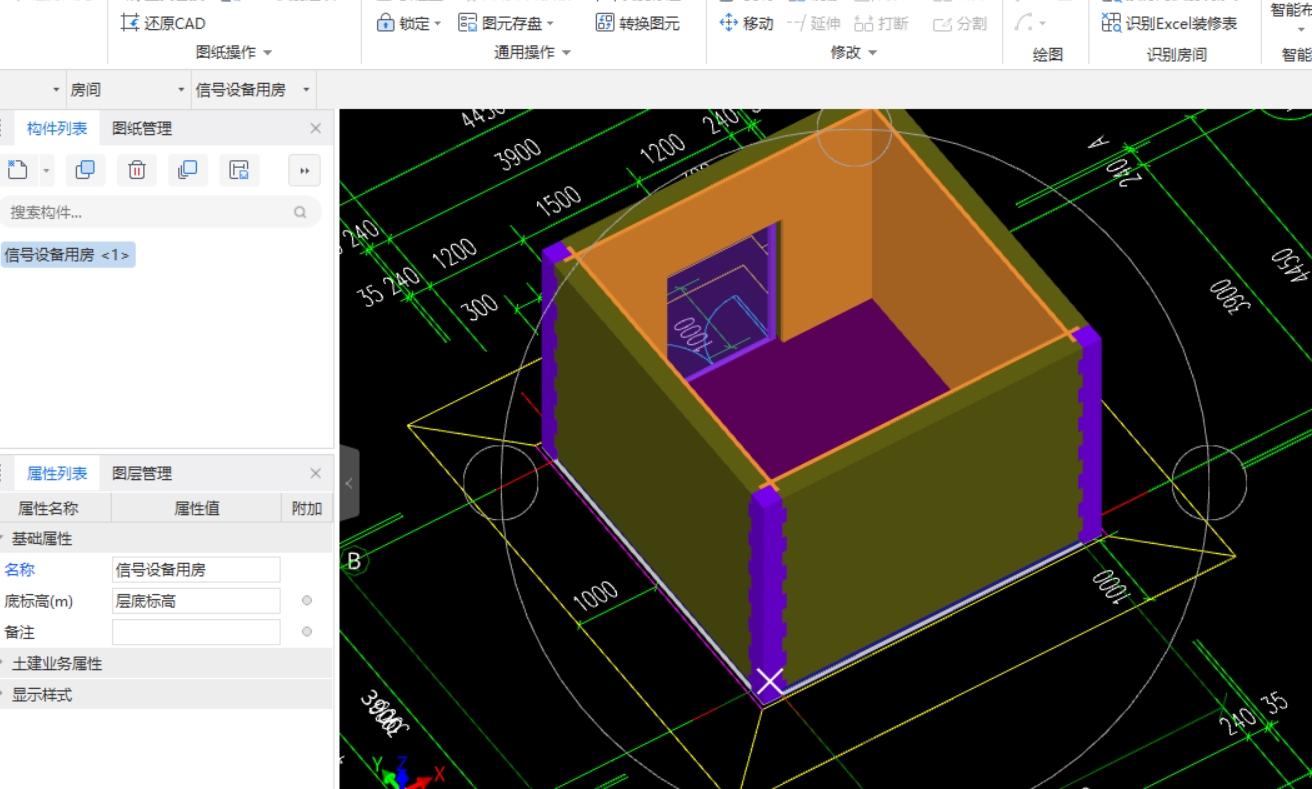
Task: Close the 属性列表 panel
Action: tap(316, 474)
